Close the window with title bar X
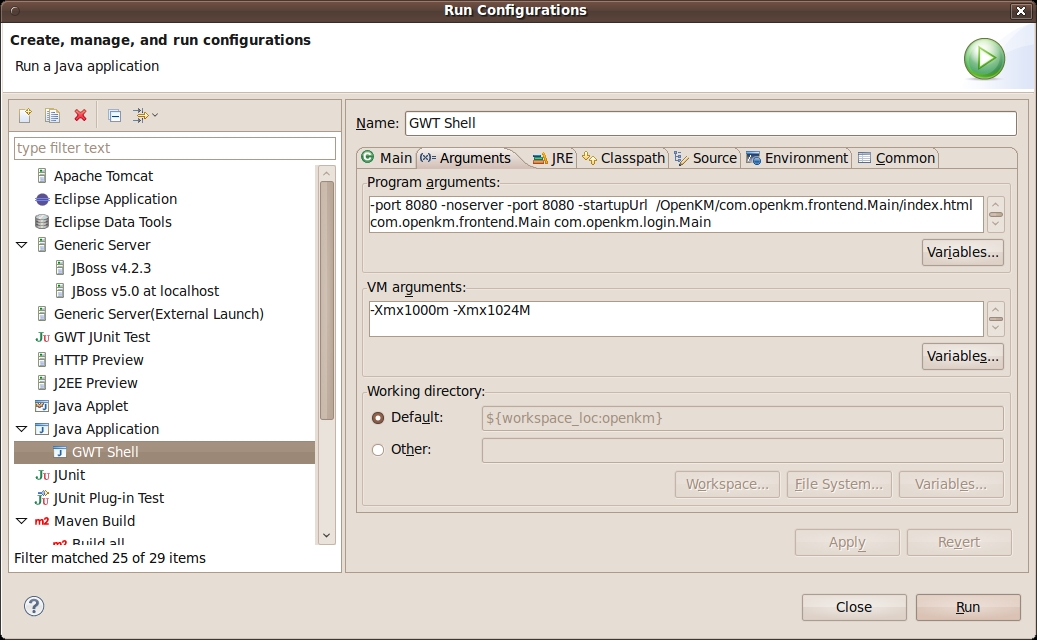Screen dimensions: 1037x640 [x=1019, y=11]
